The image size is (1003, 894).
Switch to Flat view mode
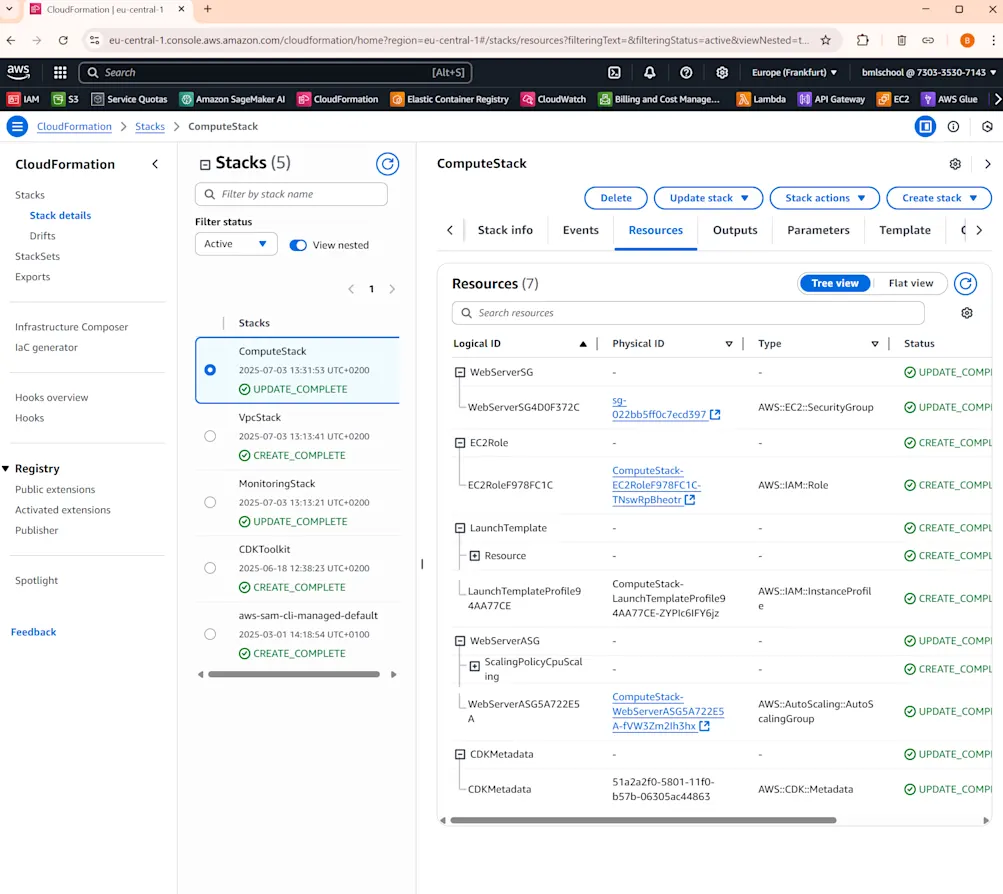(909, 283)
